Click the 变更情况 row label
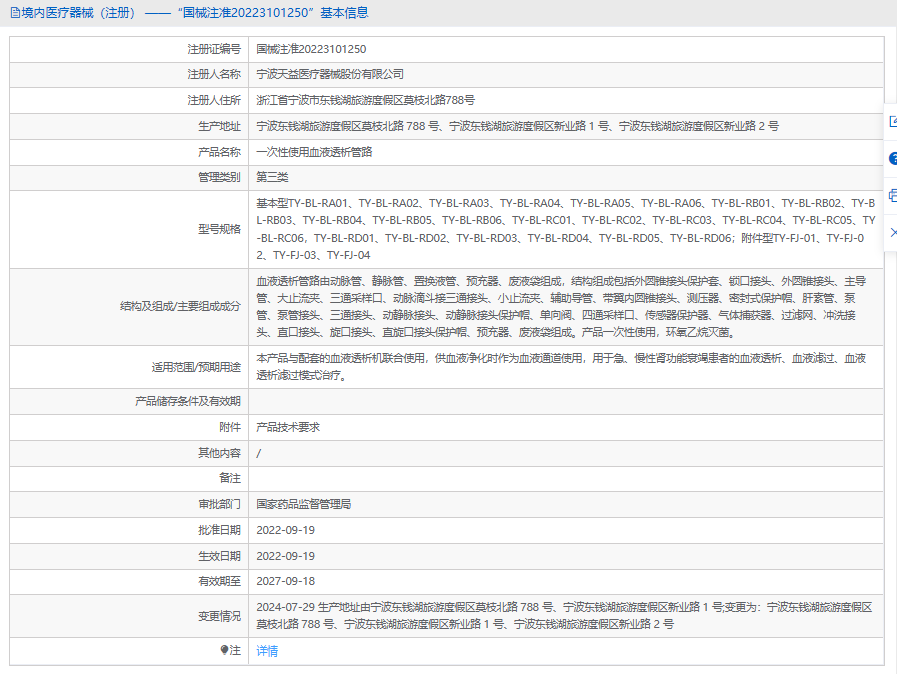897x674 pixels. 219,616
